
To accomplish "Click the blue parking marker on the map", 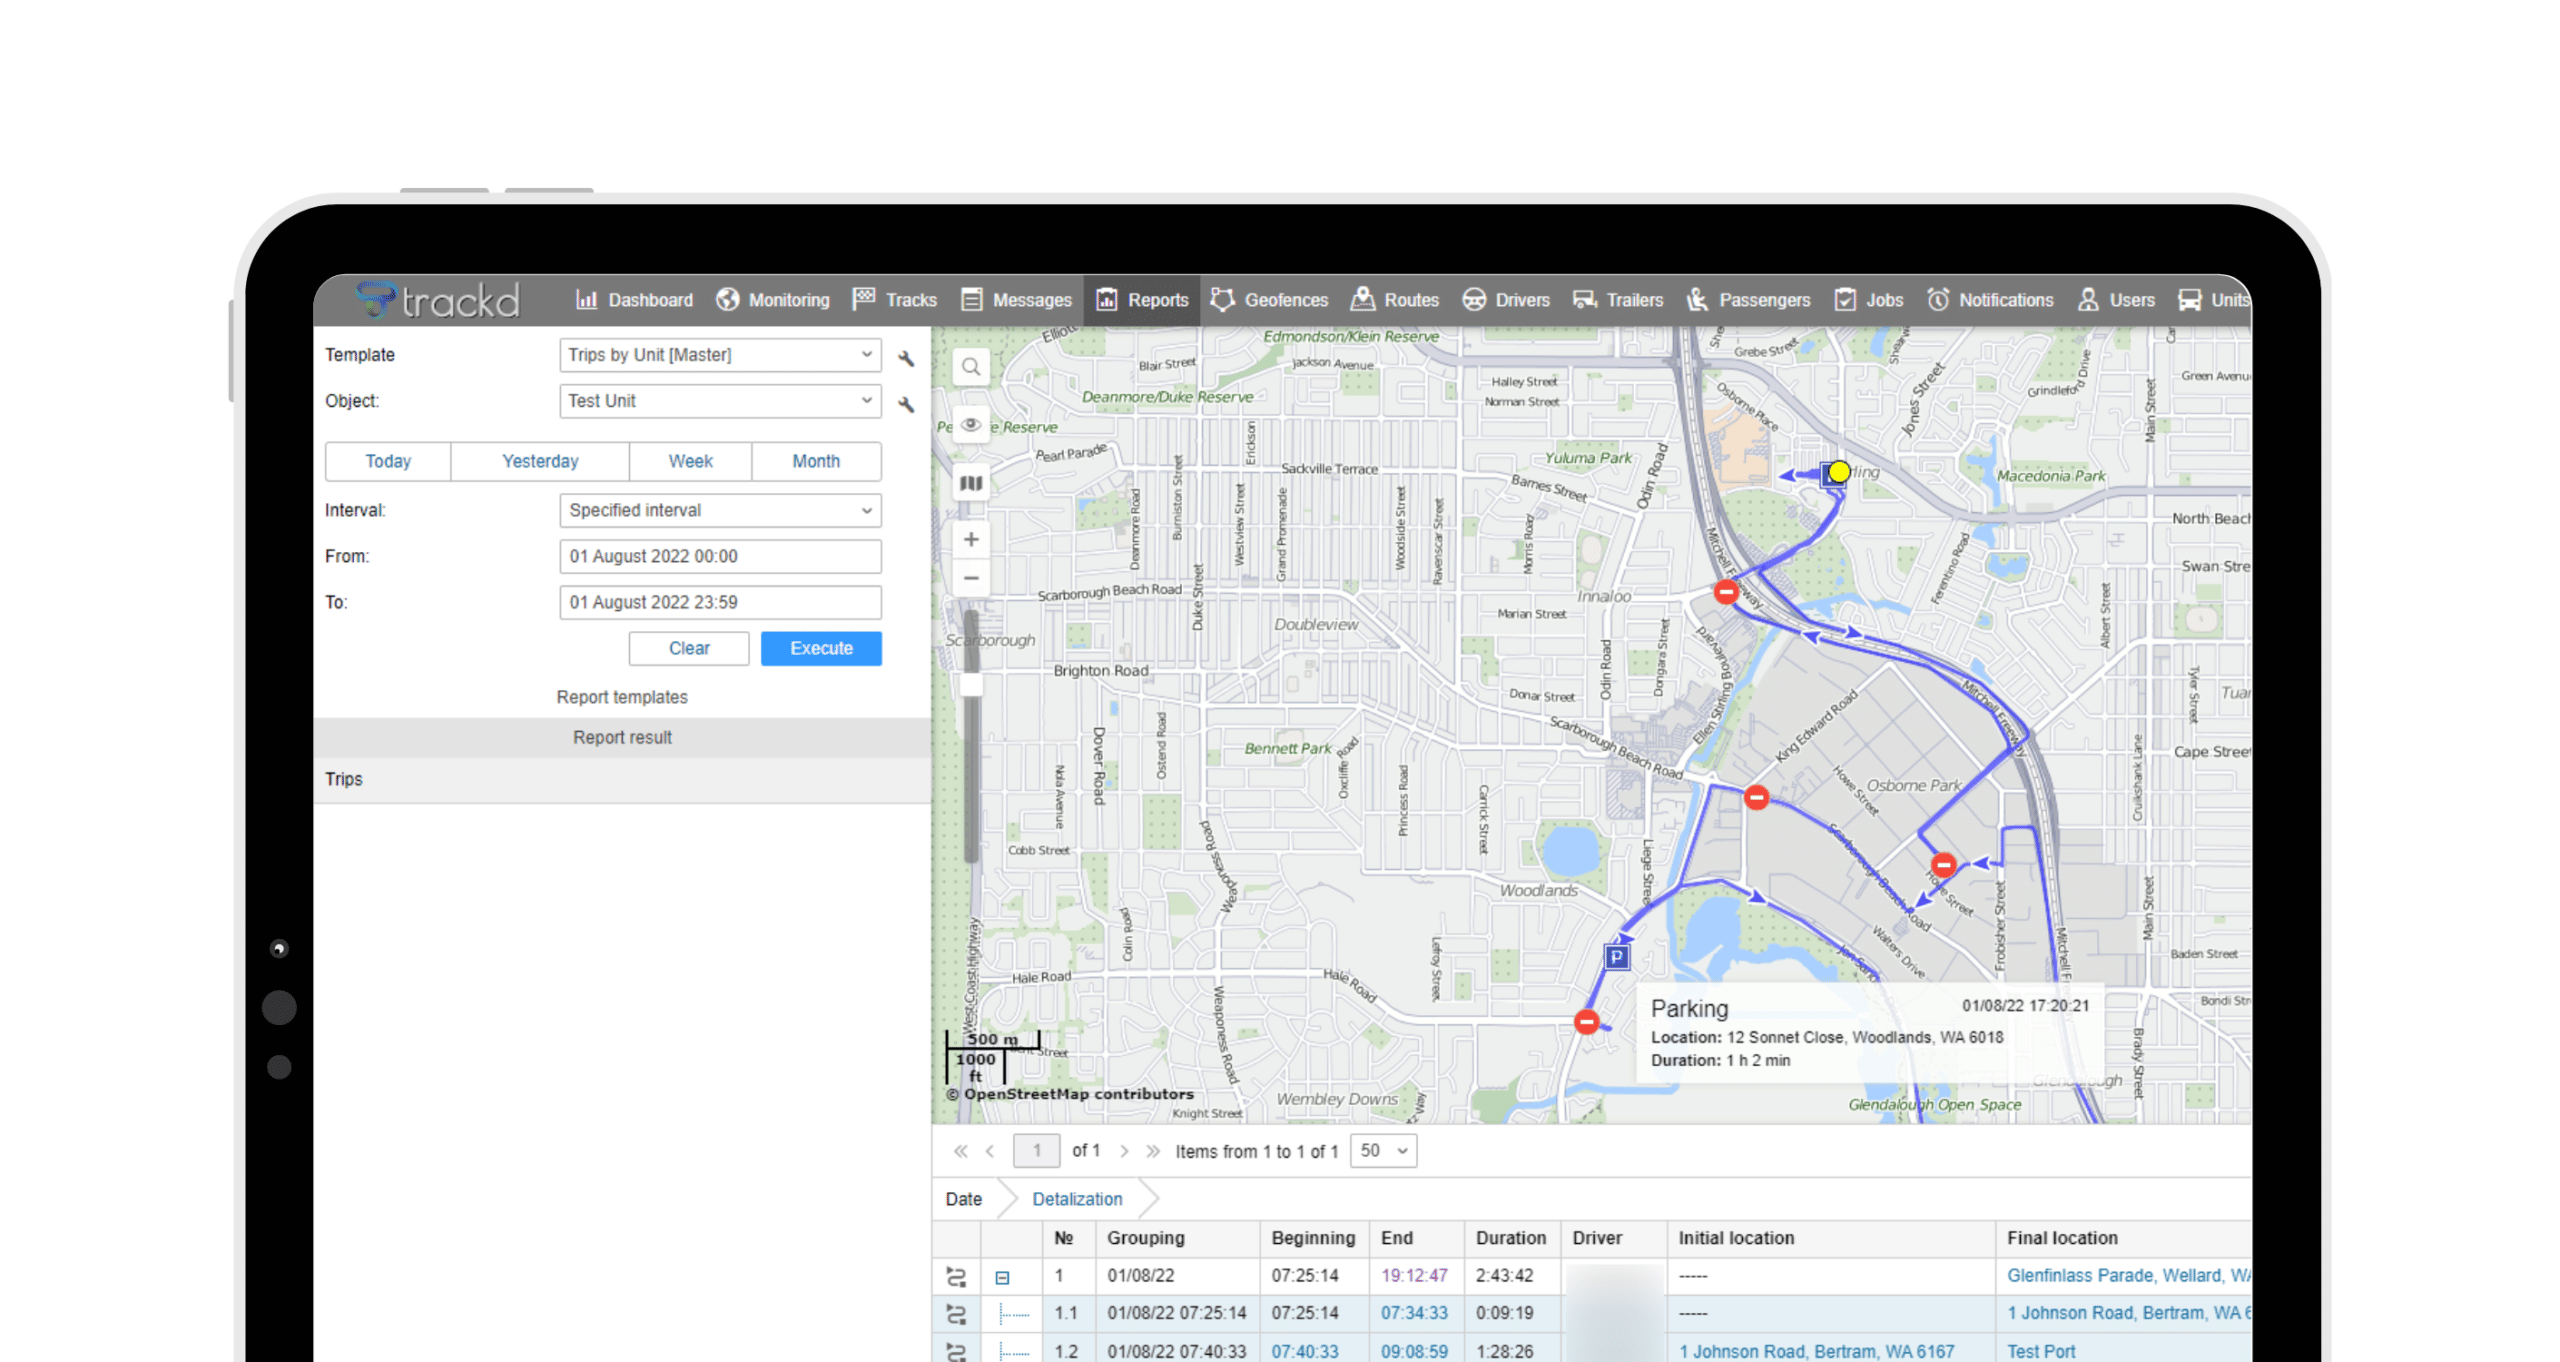I will click(1616, 957).
